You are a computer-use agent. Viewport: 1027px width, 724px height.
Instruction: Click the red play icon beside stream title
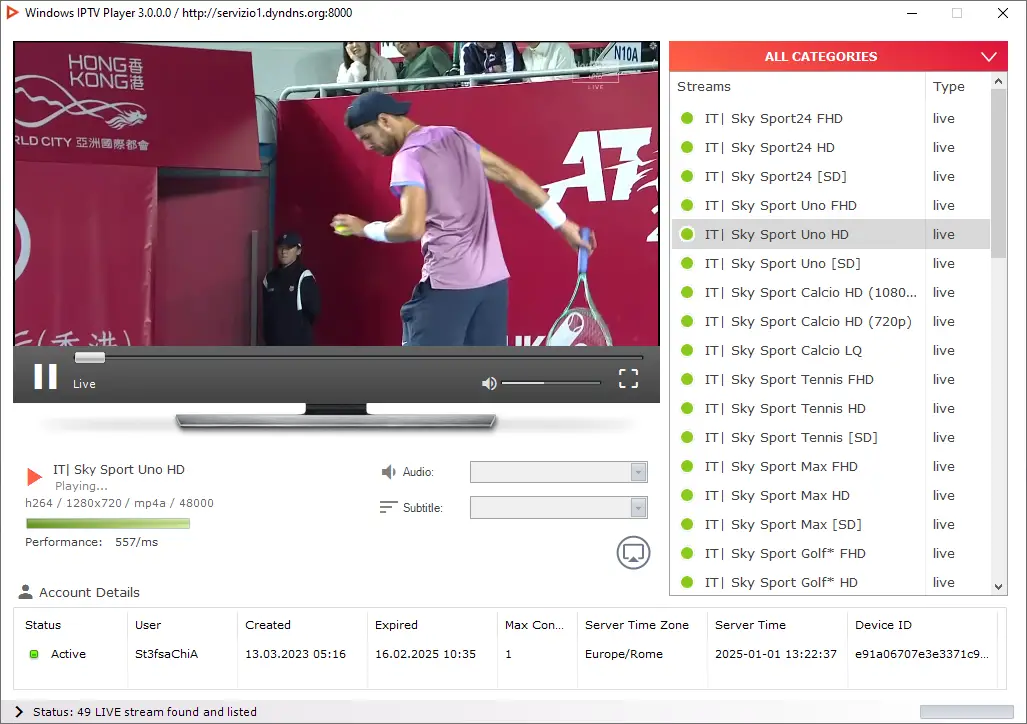point(34,476)
